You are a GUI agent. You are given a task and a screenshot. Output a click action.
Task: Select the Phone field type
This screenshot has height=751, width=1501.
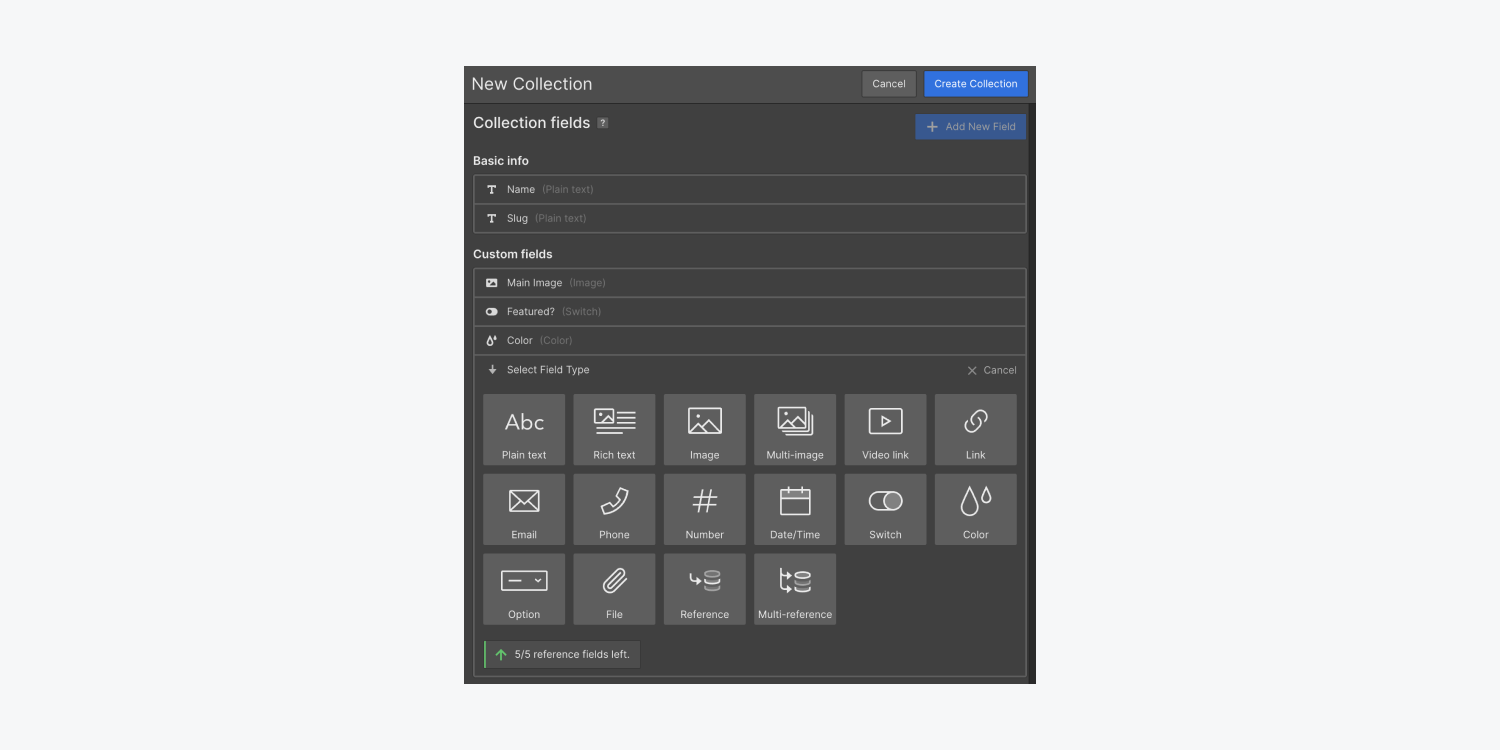tap(614, 509)
